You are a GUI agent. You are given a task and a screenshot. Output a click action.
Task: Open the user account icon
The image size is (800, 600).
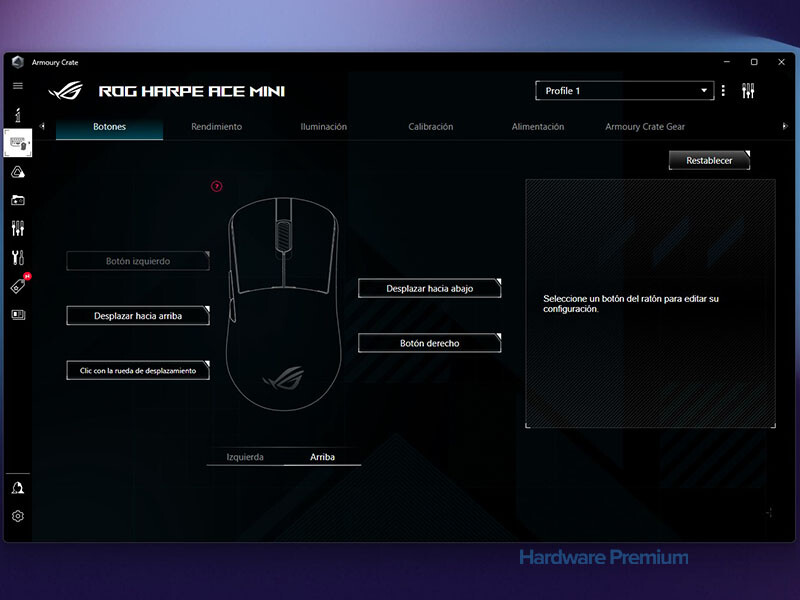pyautogui.click(x=18, y=488)
